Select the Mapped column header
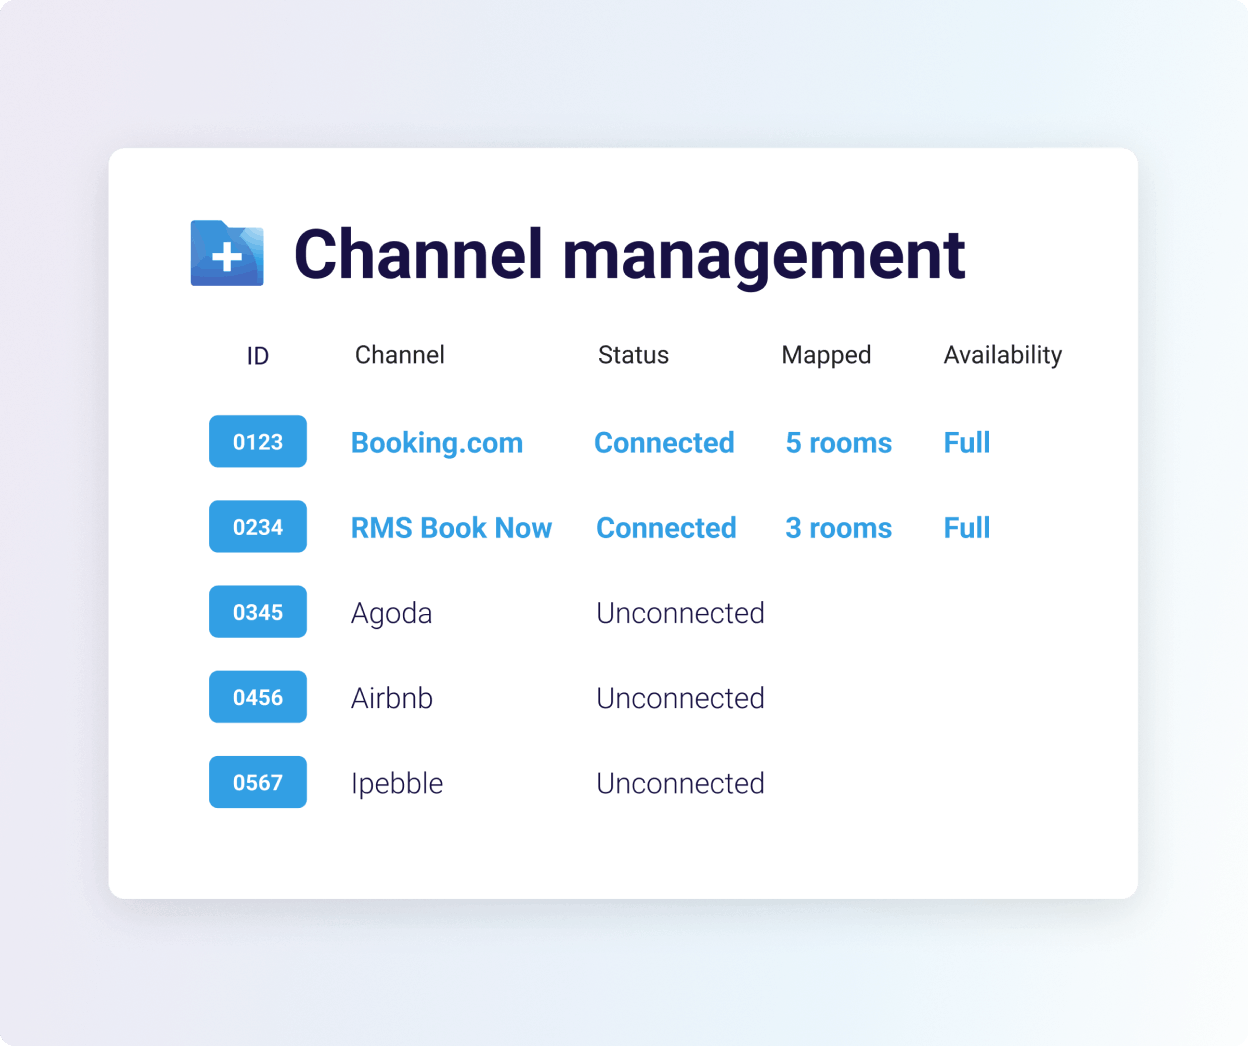This screenshot has height=1046, width=1248. [x=826, y=356]
